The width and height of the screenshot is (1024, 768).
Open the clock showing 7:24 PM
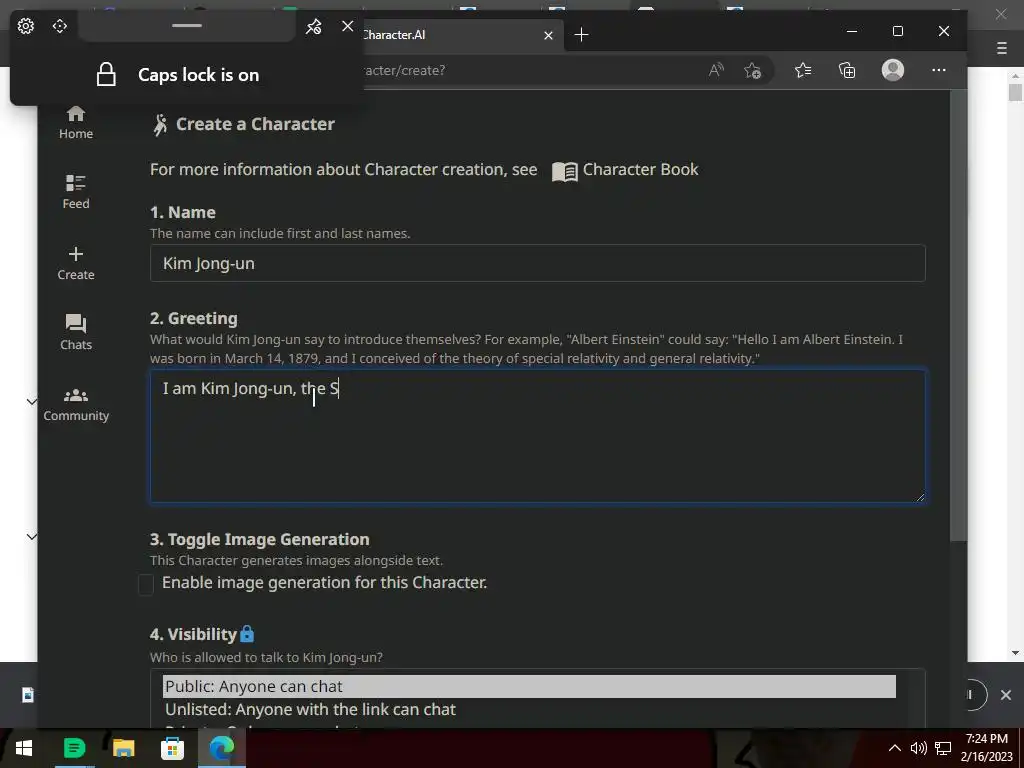tap(986, 748)
